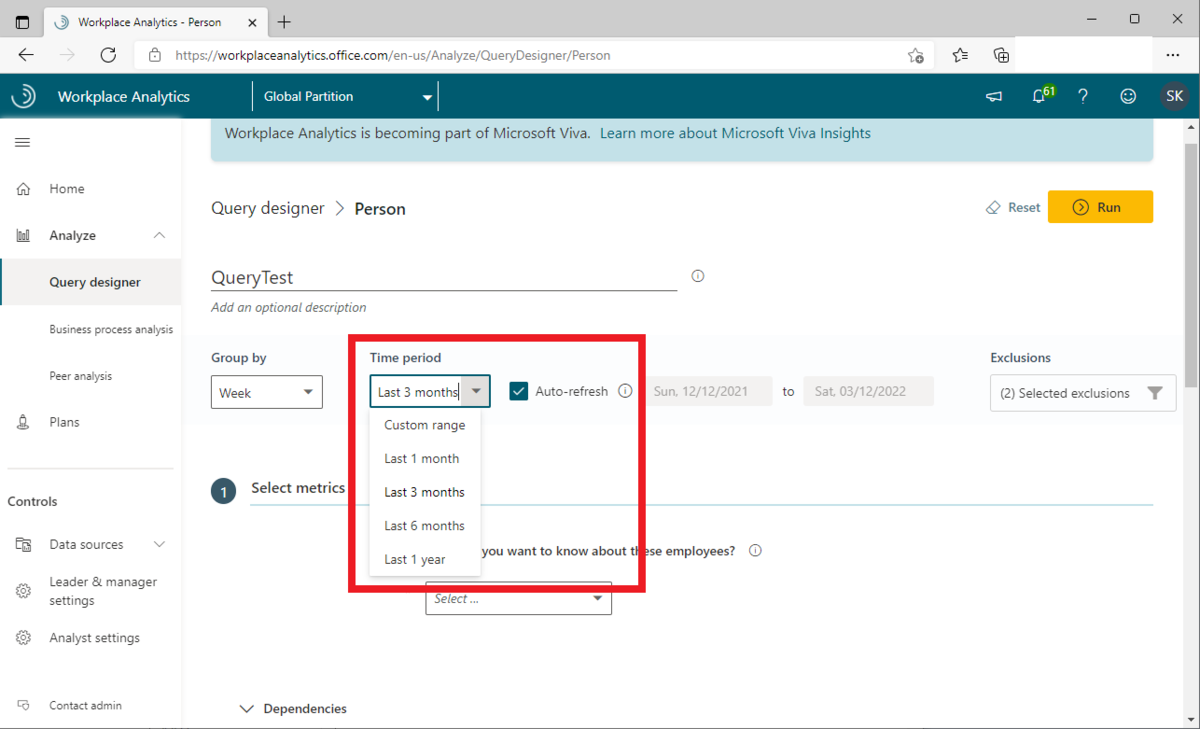
Task: Toggle the hamburger navigation menu
Action: coord(22,142)
